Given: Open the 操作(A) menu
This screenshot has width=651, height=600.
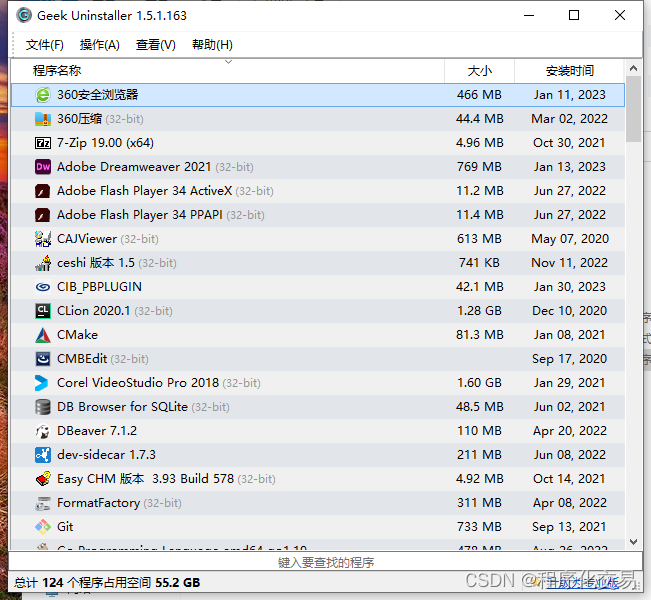Looking at the screenshot, I should (x=100, y=45).
